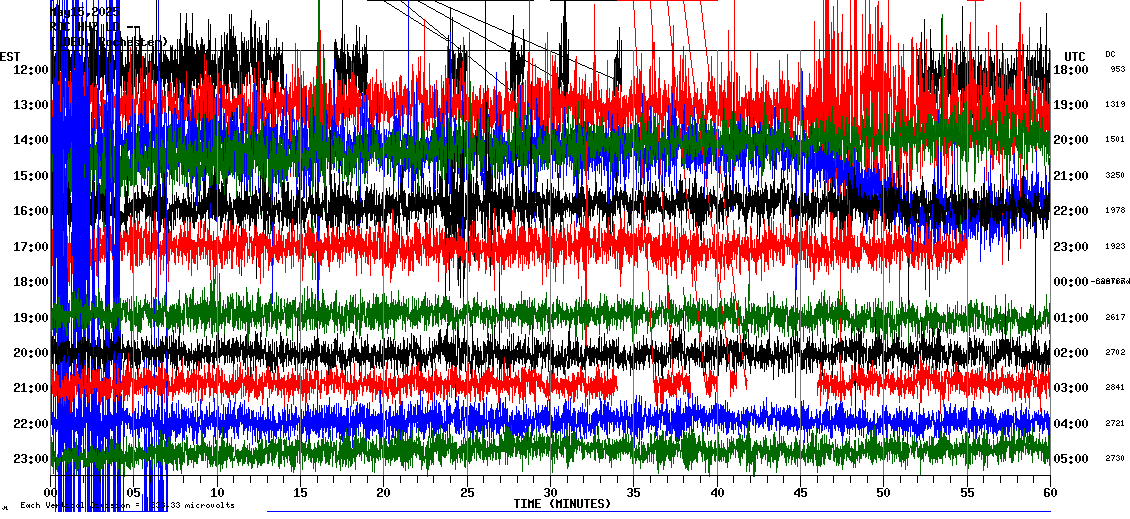Select the 23:00 EST row label
Viewport: 1130px width, 519px height.
point(31,459)
